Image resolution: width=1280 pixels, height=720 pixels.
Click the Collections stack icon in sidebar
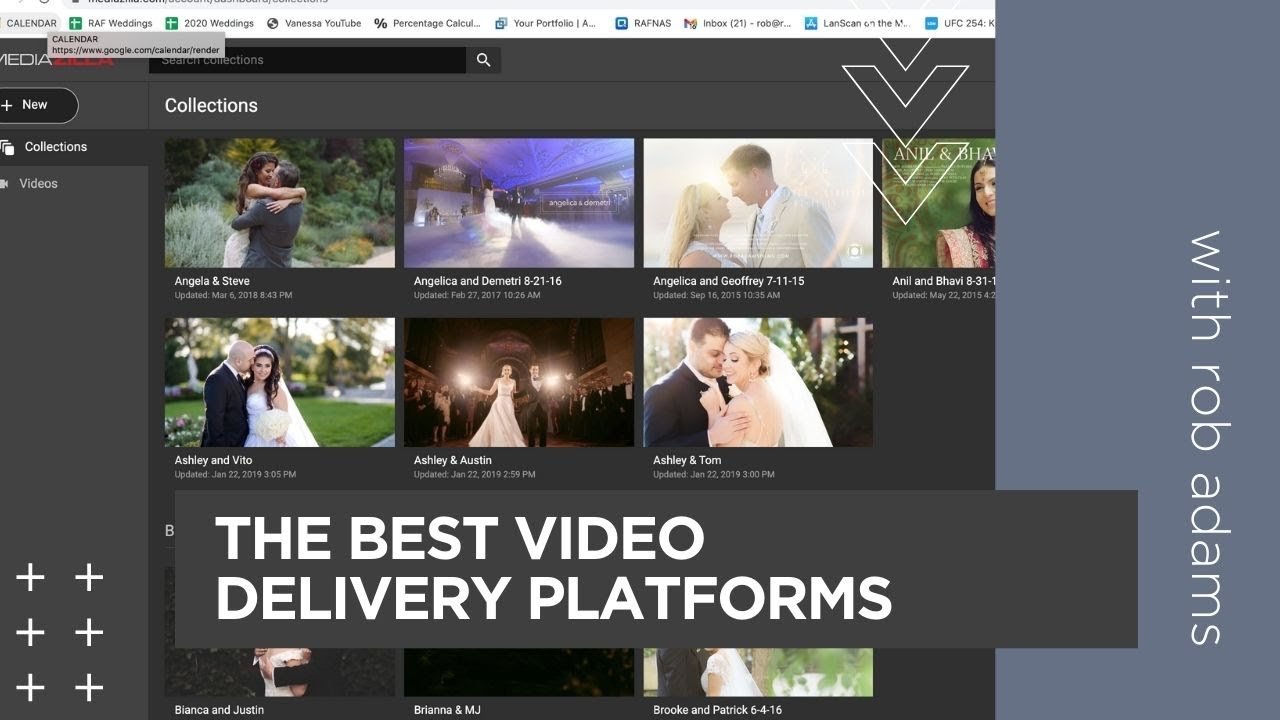coord(7,147)
